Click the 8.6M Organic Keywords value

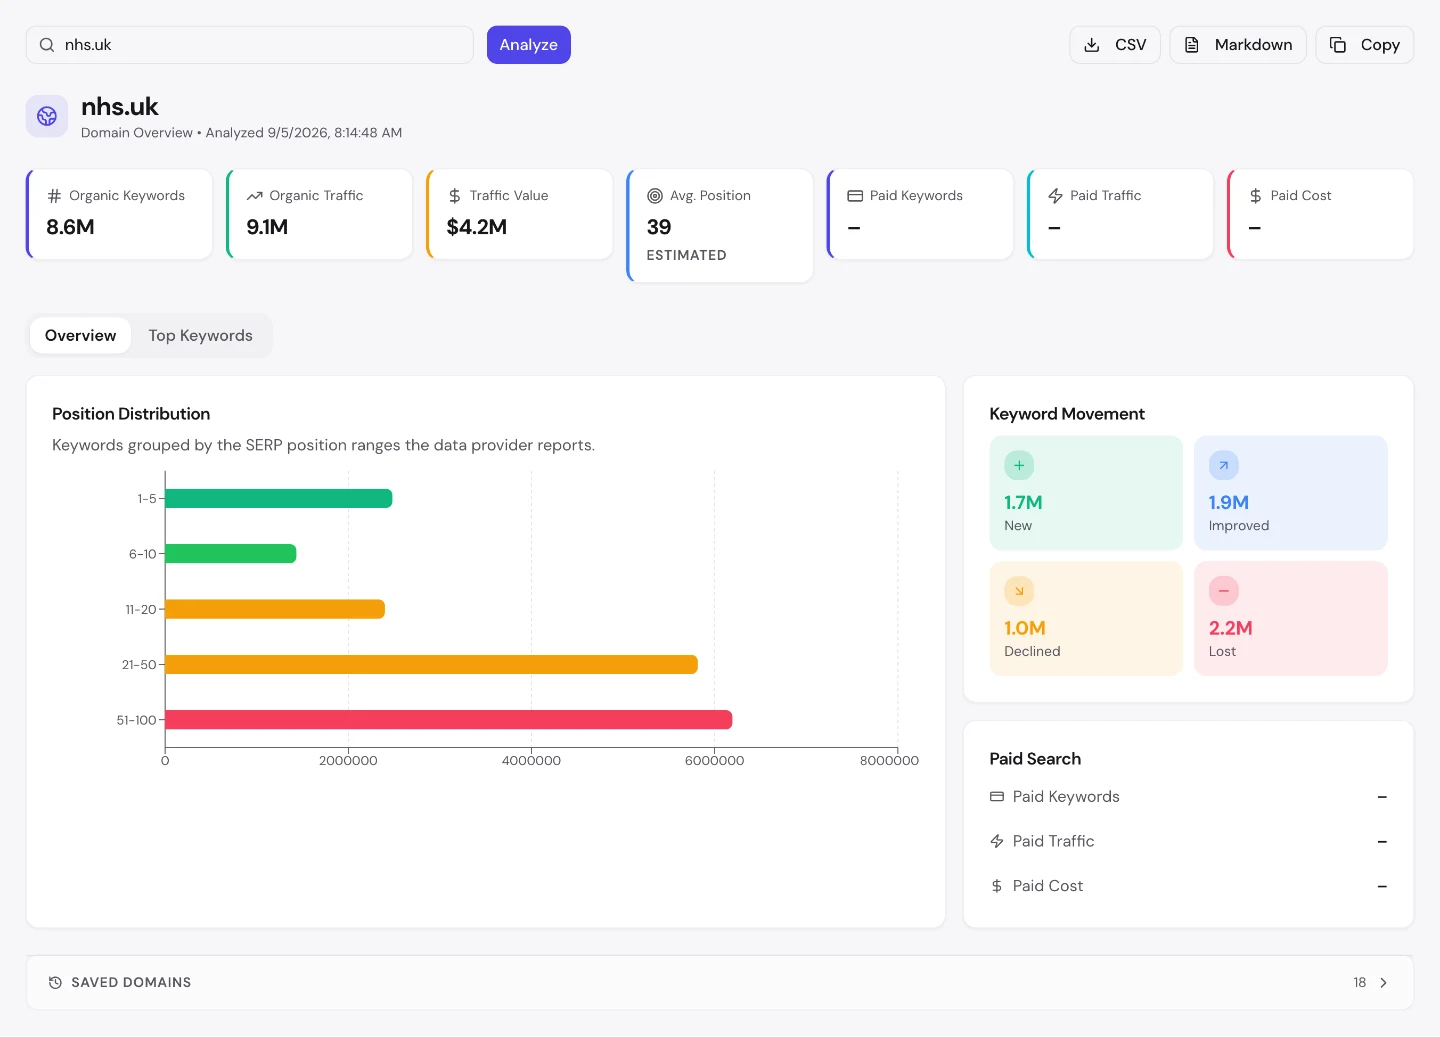click(71, 227)
